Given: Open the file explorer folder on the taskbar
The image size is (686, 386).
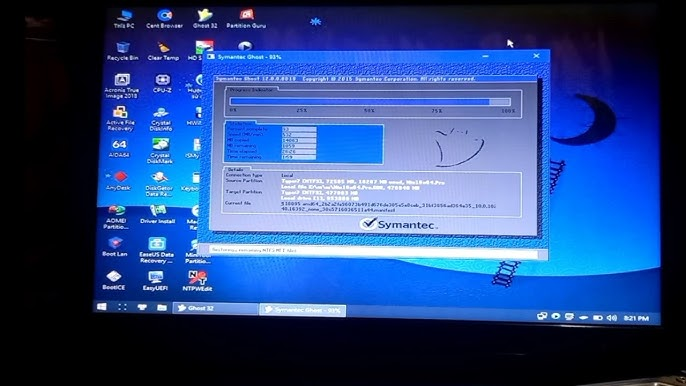Looking at the screenshot, I should 162,308.
